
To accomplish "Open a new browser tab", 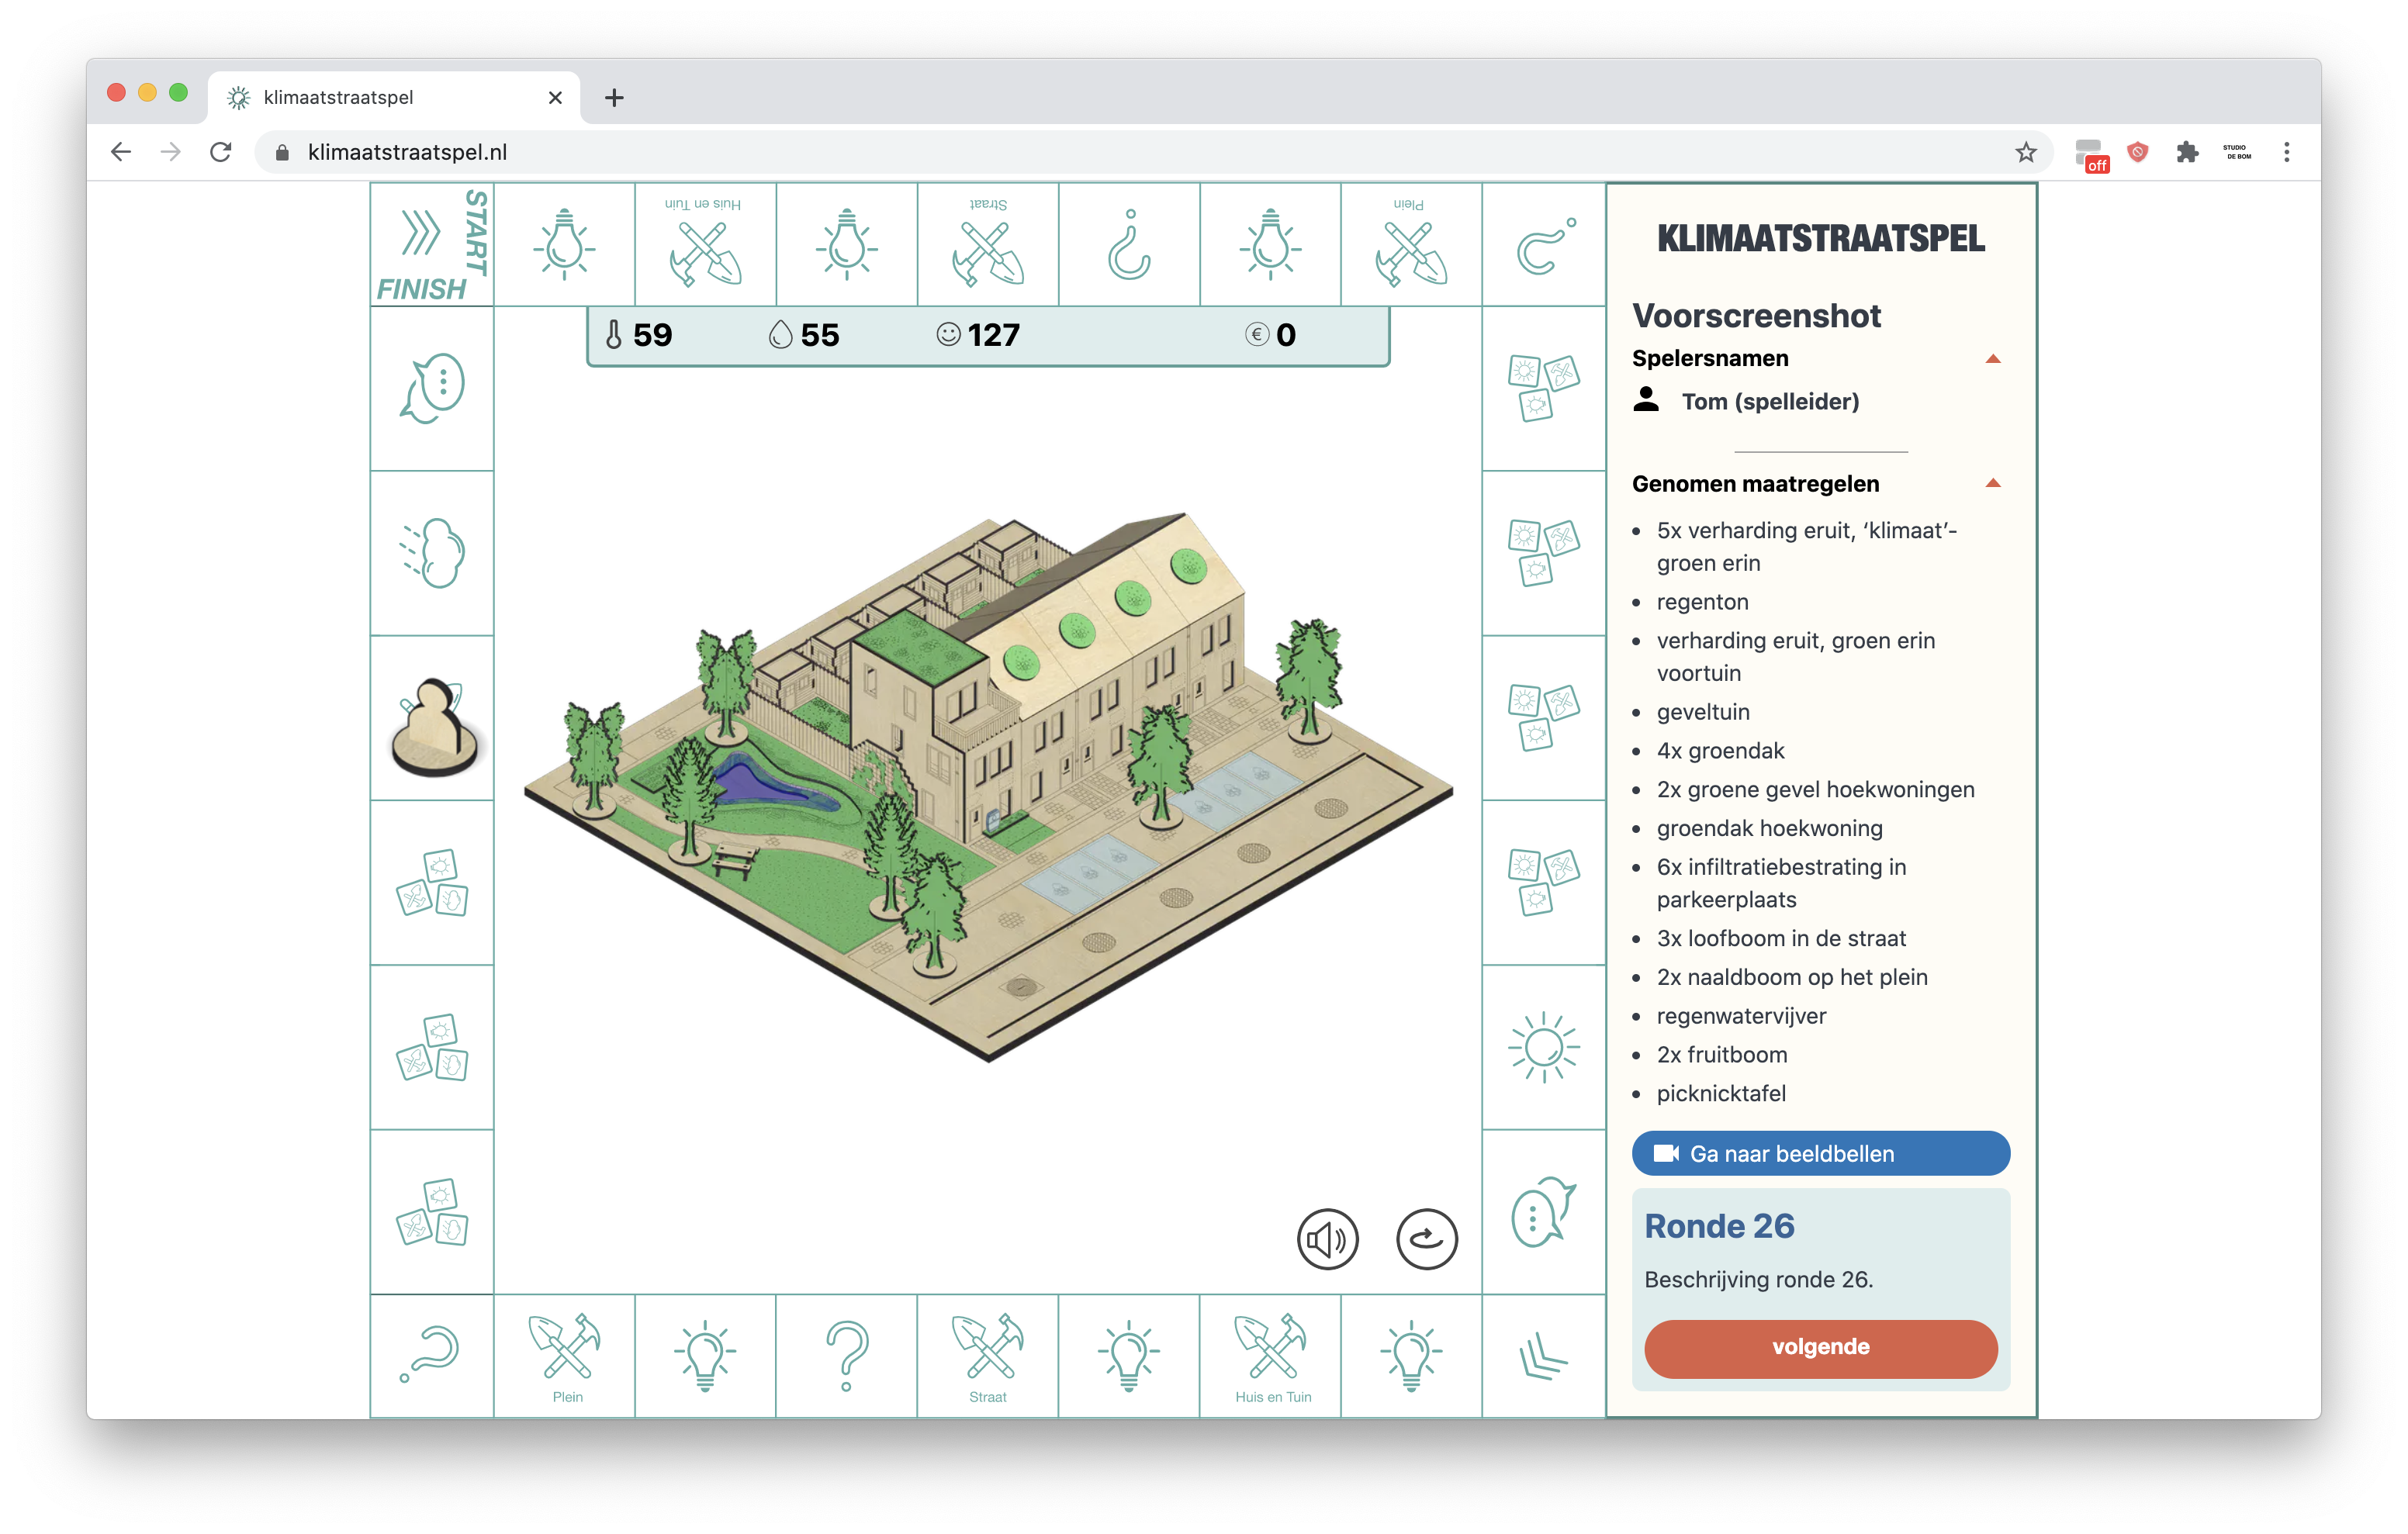I will [614, 98].
